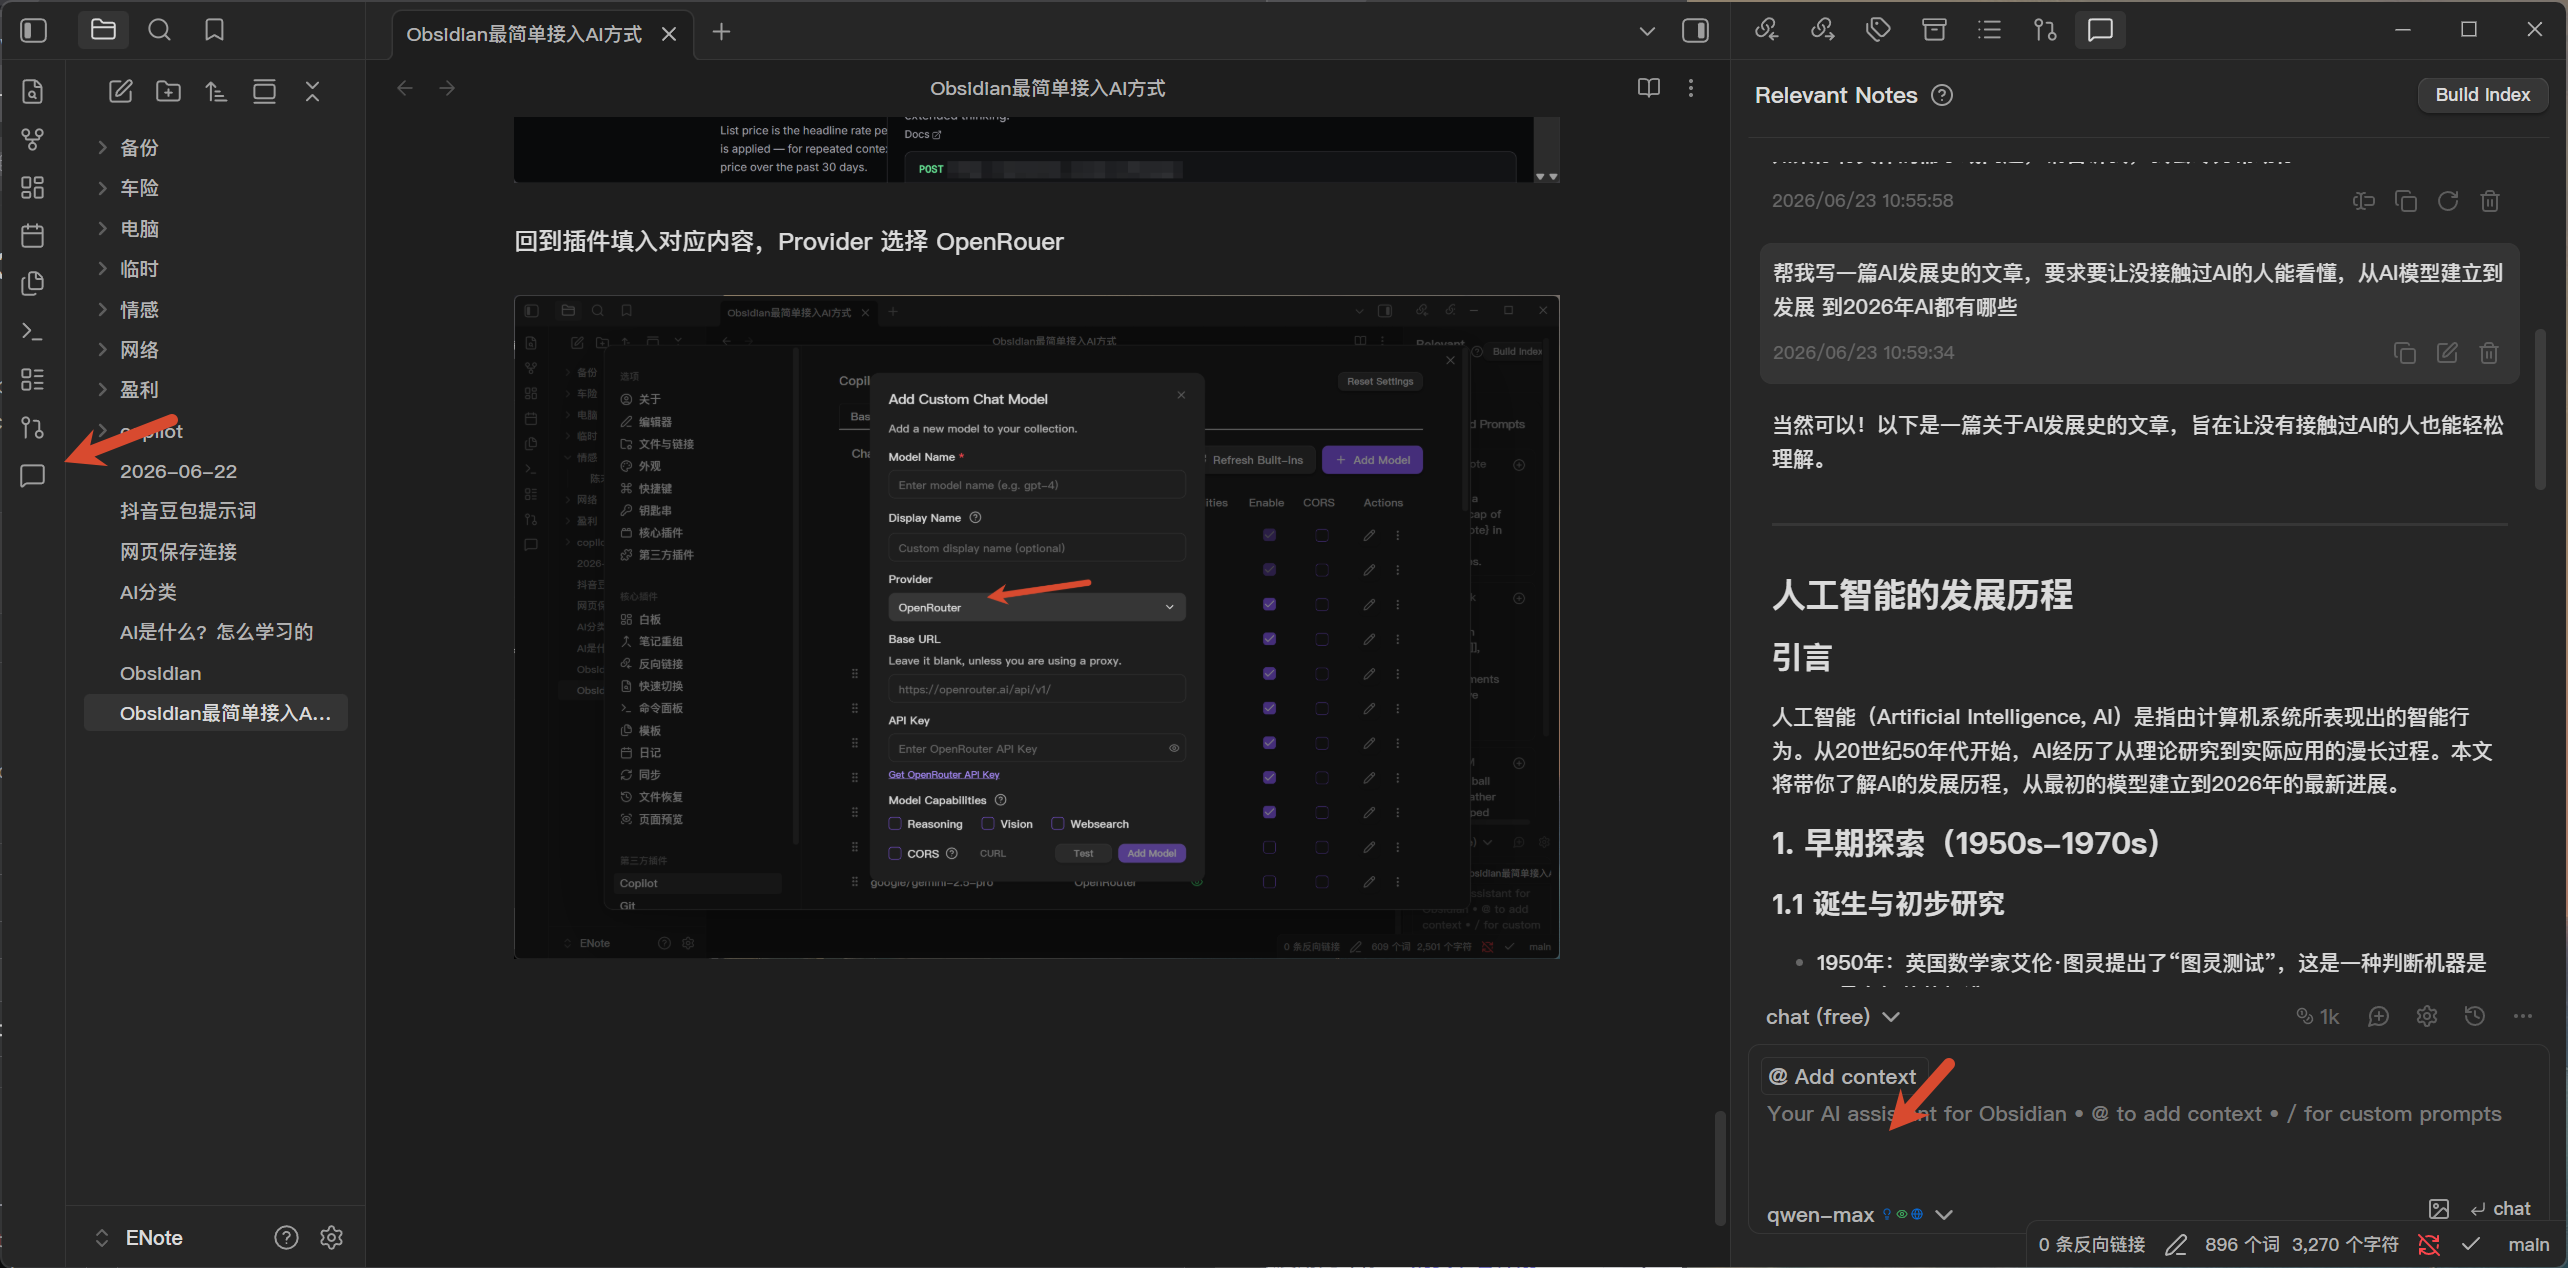This screenshot has height=1268, width=2568.
Task: Open quick switcher from the ribbon
Action: click(33, 92)
